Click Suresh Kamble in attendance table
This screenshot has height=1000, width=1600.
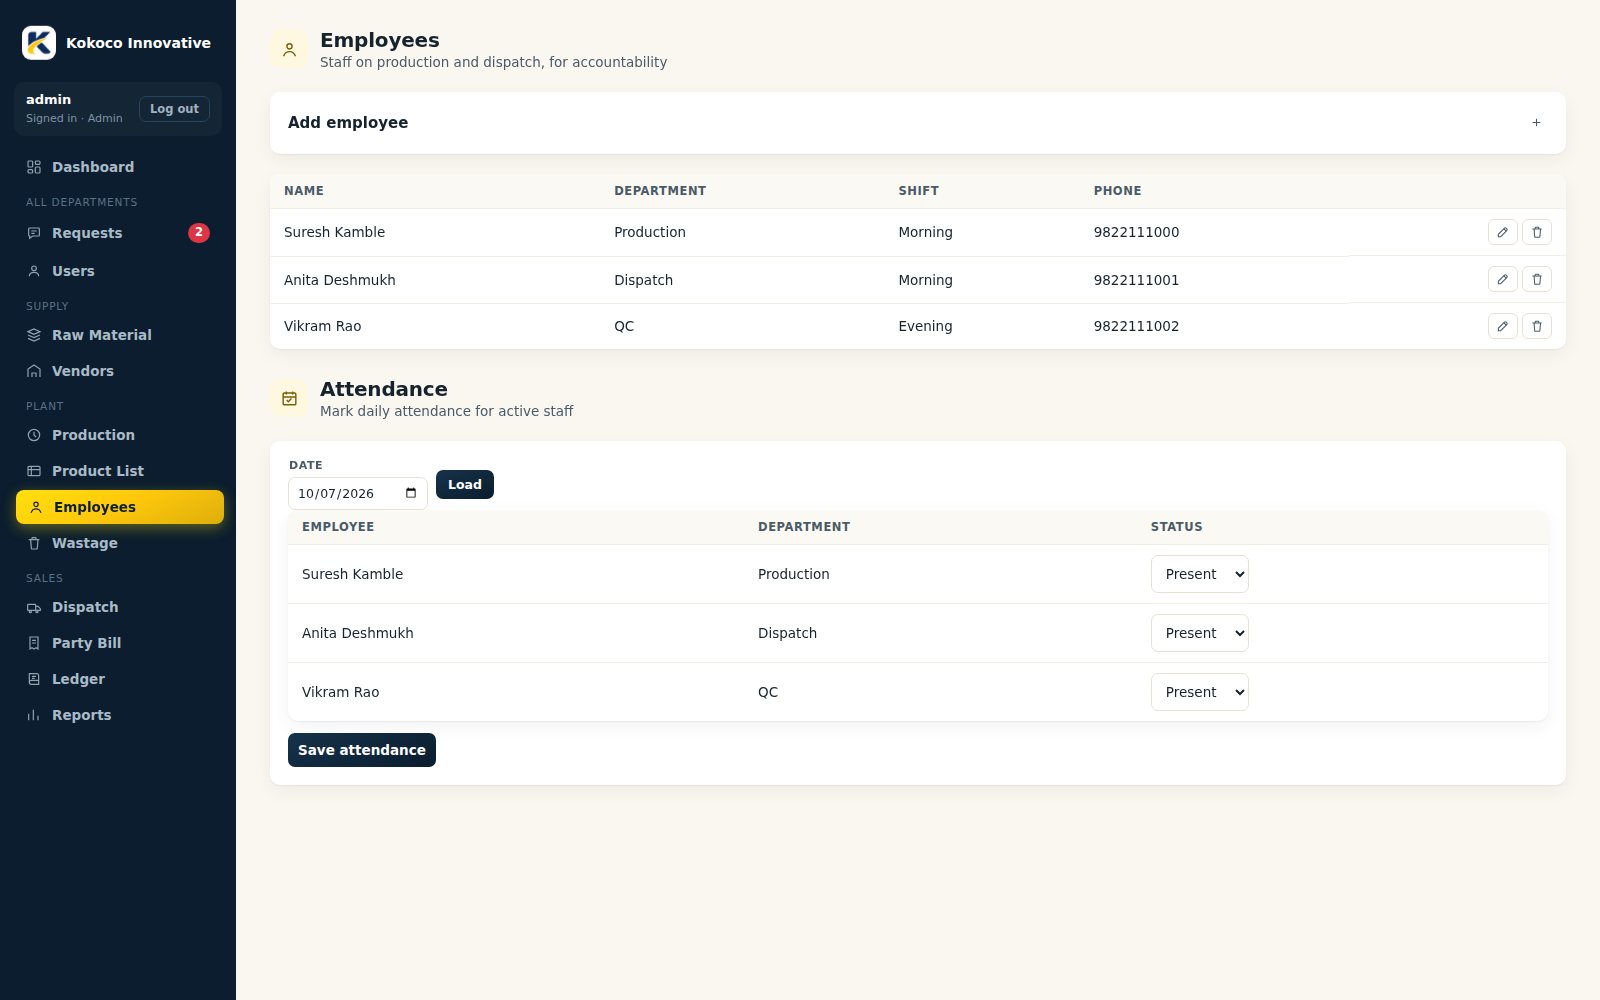click(x=352, y=574)
